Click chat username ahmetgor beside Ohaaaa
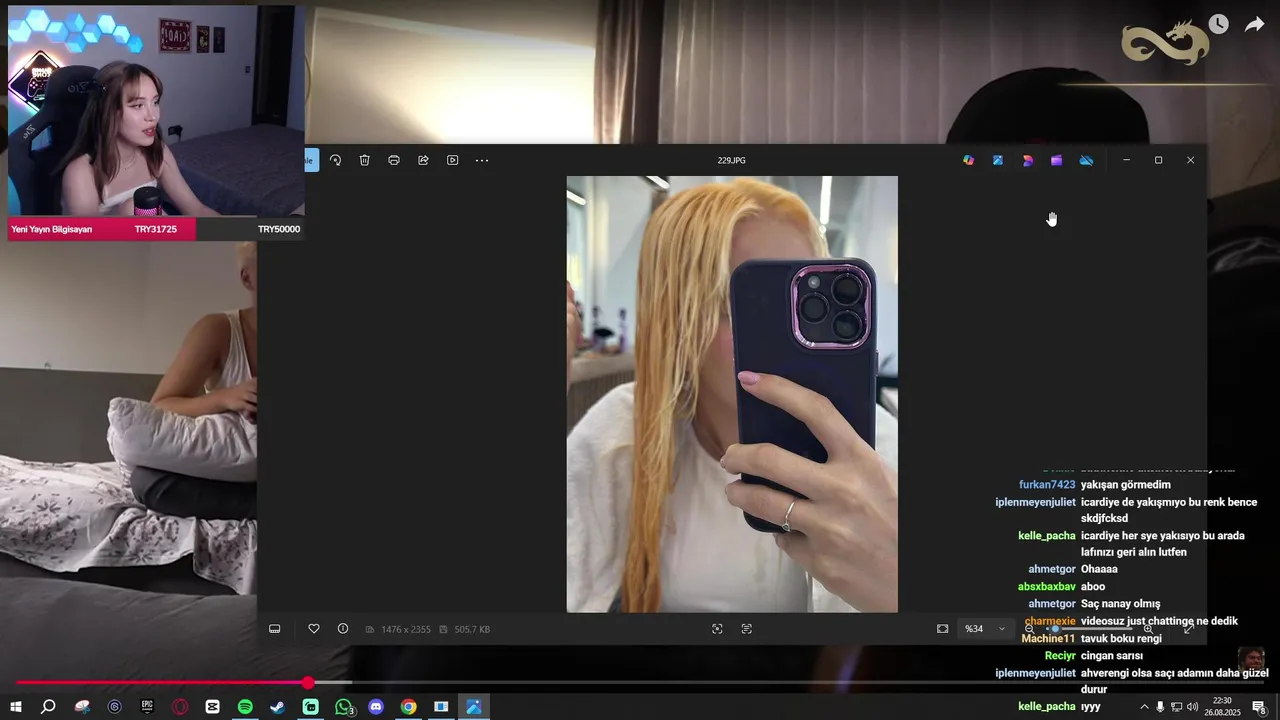This screenshot has width=1280, height=720. tap(1052, 570)
